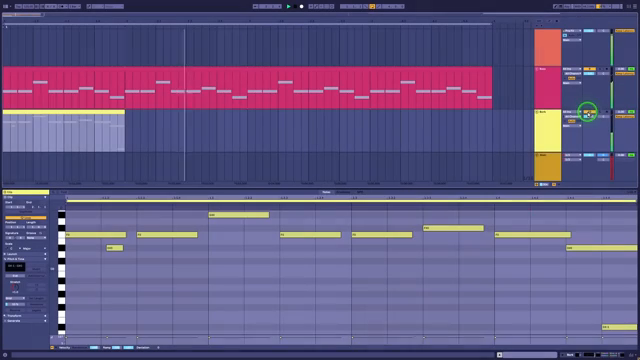Click the orange icon left of Velocity label

point(52,348)
